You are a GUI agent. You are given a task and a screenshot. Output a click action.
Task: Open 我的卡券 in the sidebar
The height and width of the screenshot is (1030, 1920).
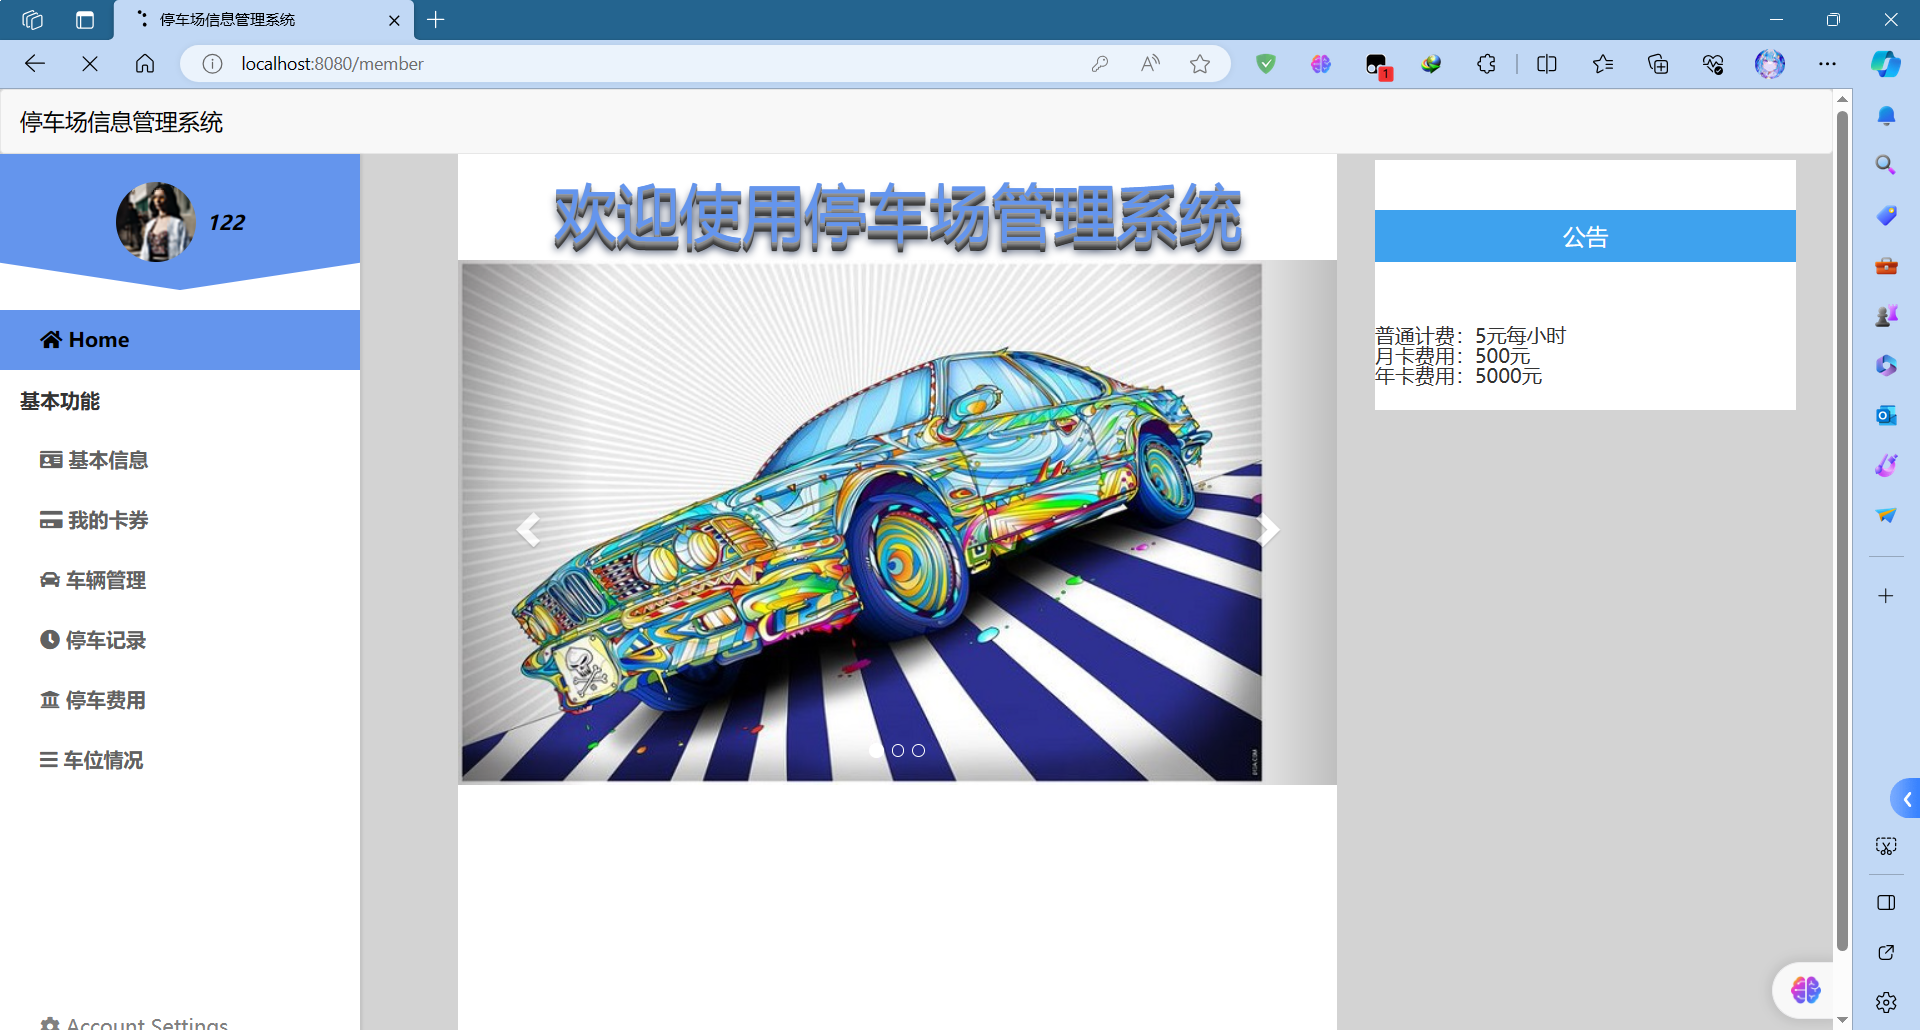click(x=94, y=520)
